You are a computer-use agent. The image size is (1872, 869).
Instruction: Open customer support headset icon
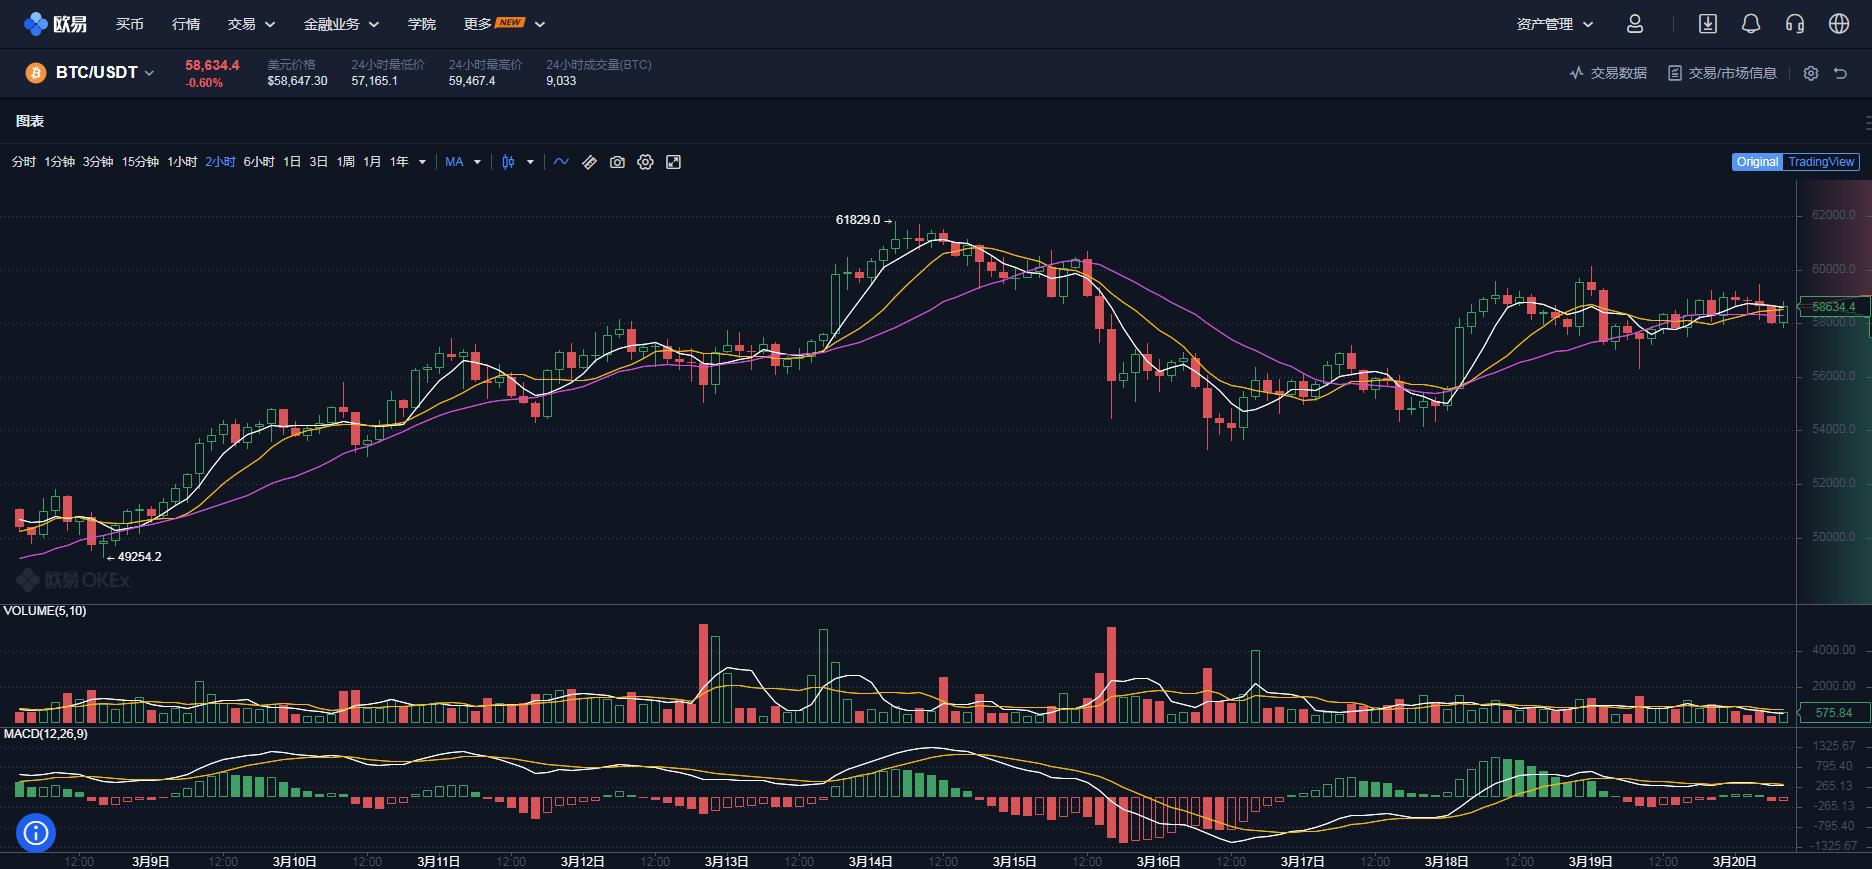1794,24
